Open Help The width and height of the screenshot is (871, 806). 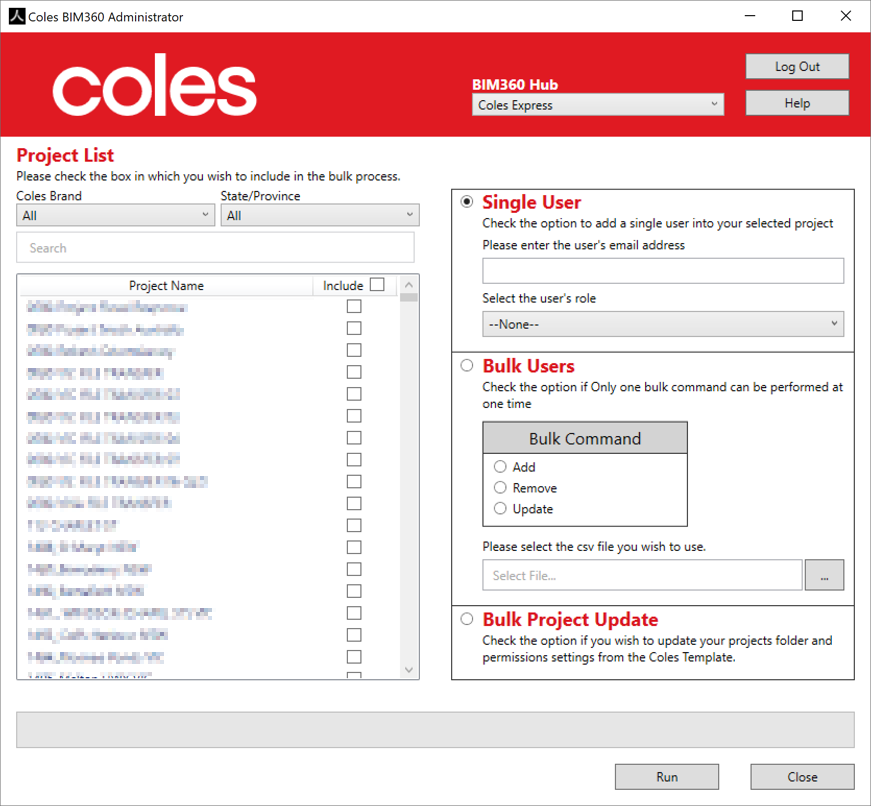pyautogui.click(x=797, y=103)
